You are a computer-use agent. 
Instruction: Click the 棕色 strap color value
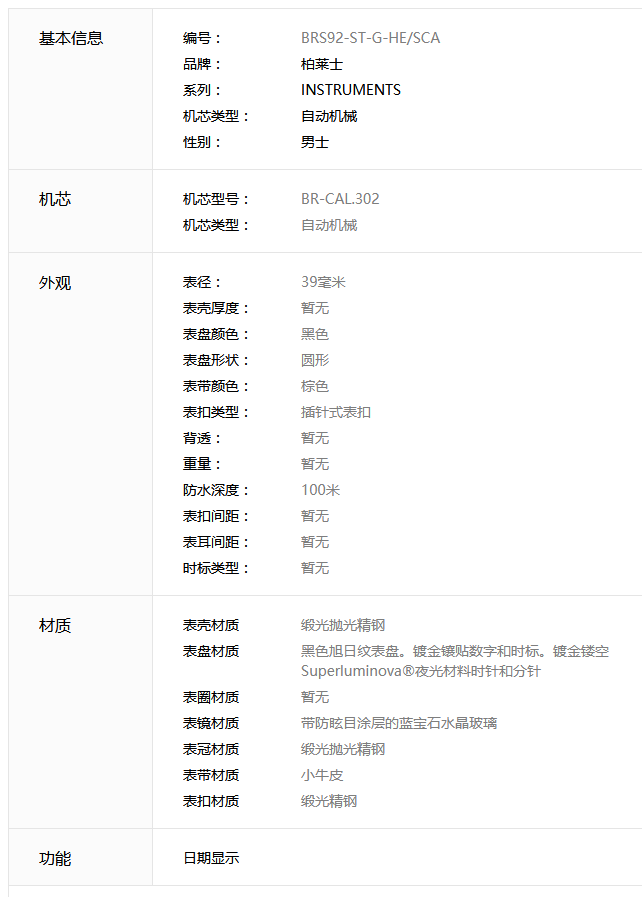coord(315,386)
